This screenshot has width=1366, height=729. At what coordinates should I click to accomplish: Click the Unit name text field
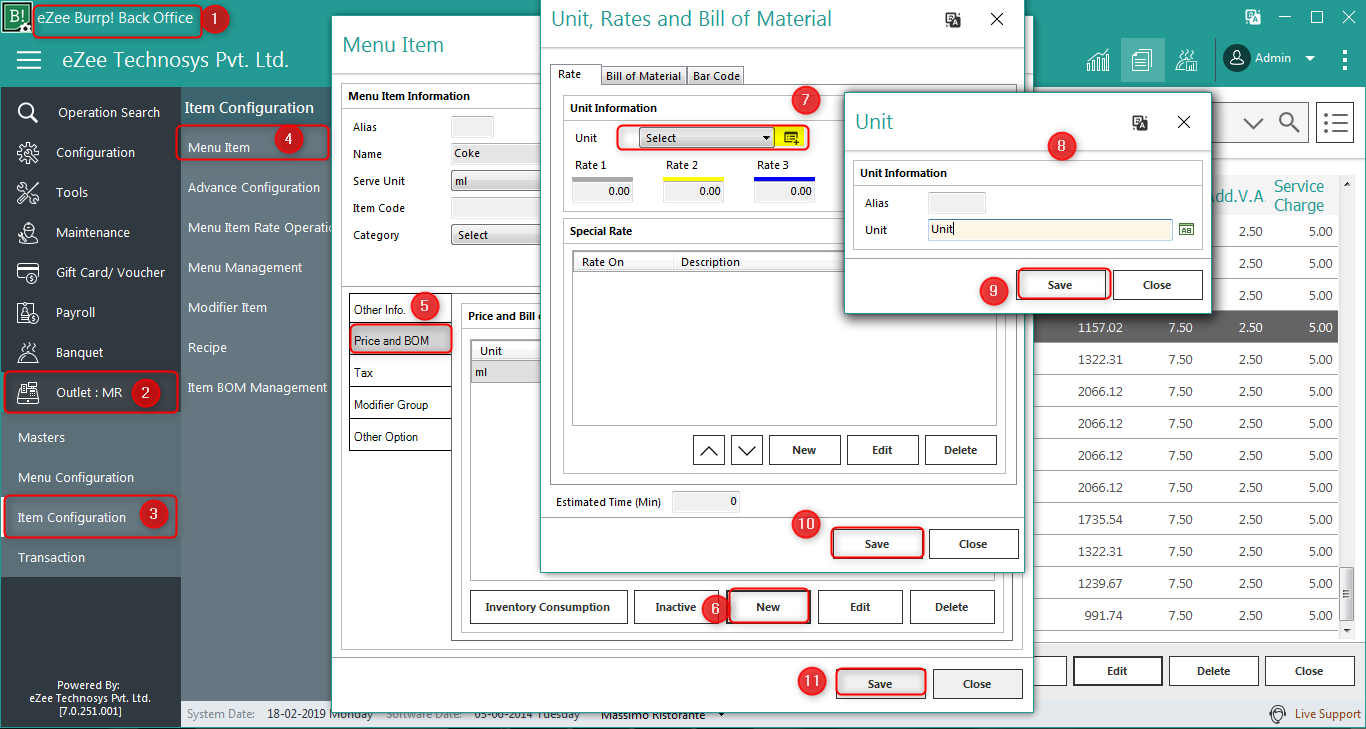(x=1050, y=229)
